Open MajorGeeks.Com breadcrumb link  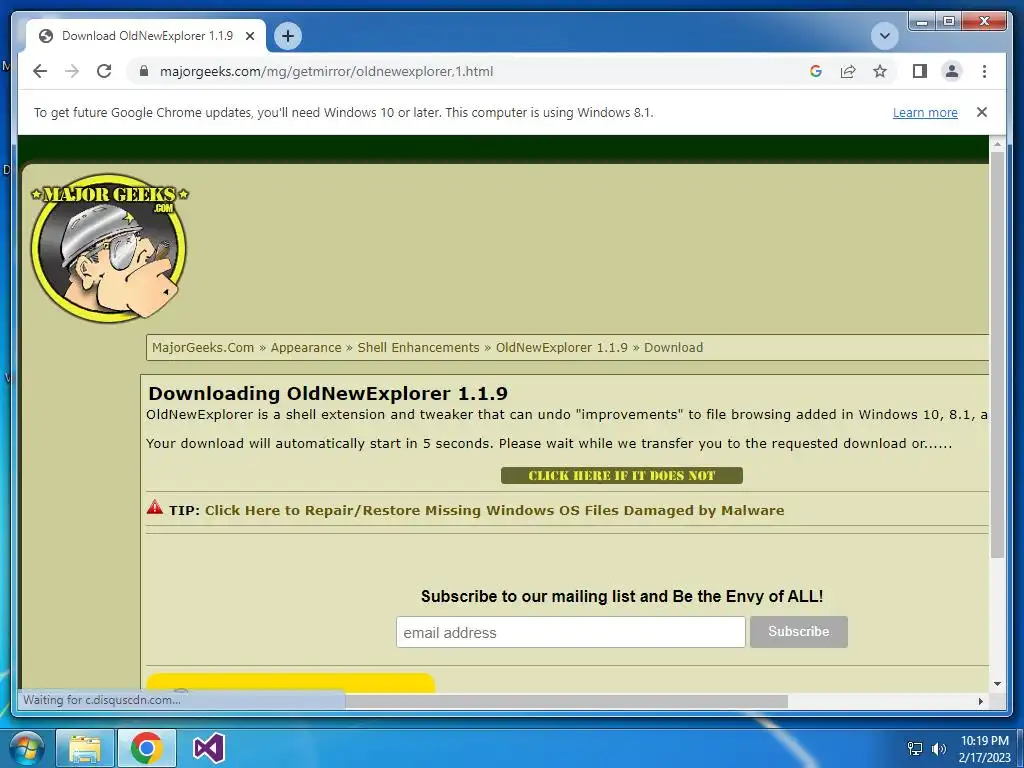coord(203,347)
